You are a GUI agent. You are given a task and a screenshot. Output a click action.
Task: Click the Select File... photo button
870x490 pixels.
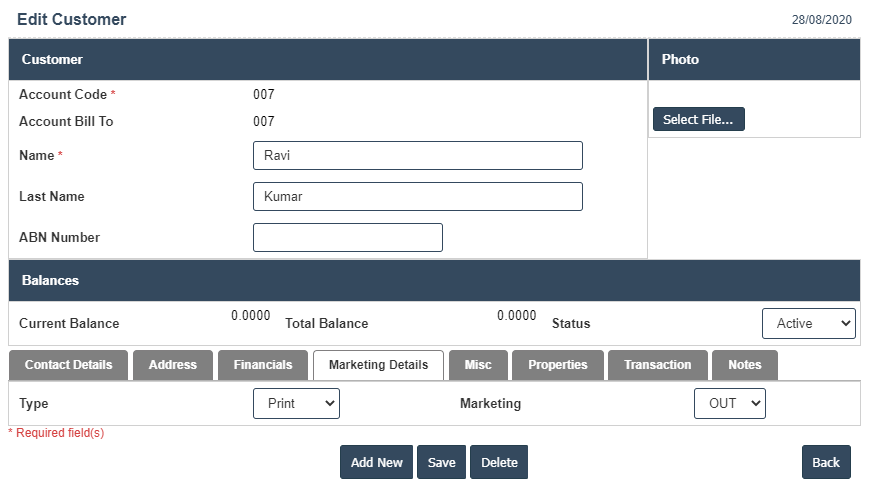tap(698, 119)
